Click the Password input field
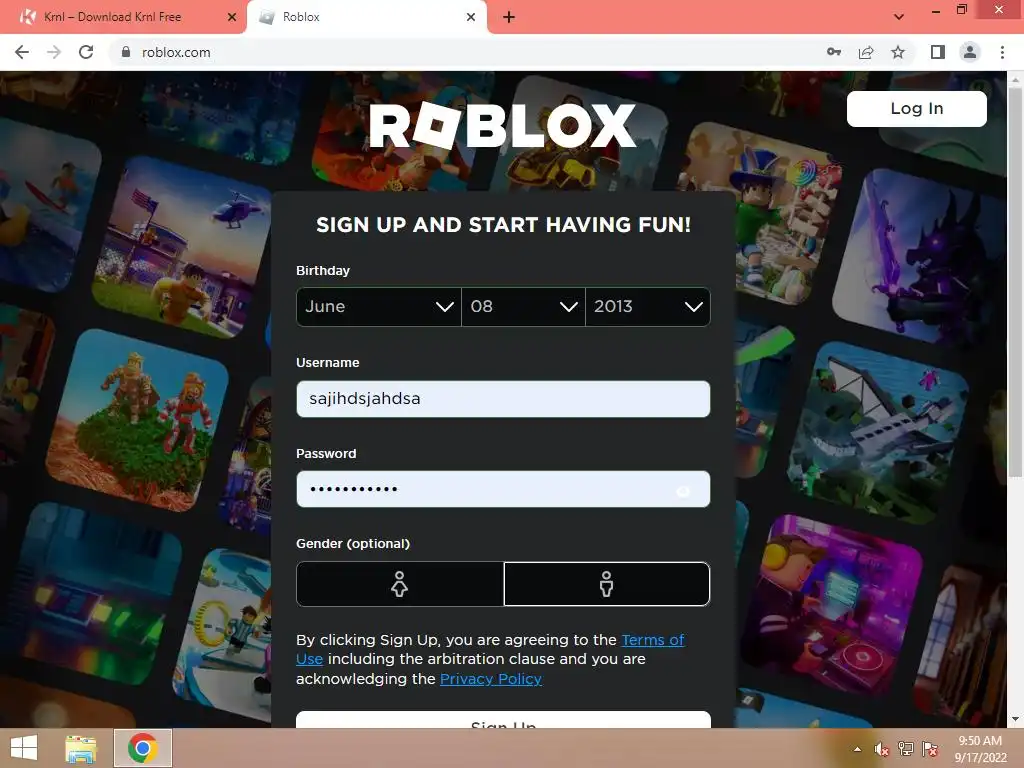The image size is (1024, 768). coord(503,489)
